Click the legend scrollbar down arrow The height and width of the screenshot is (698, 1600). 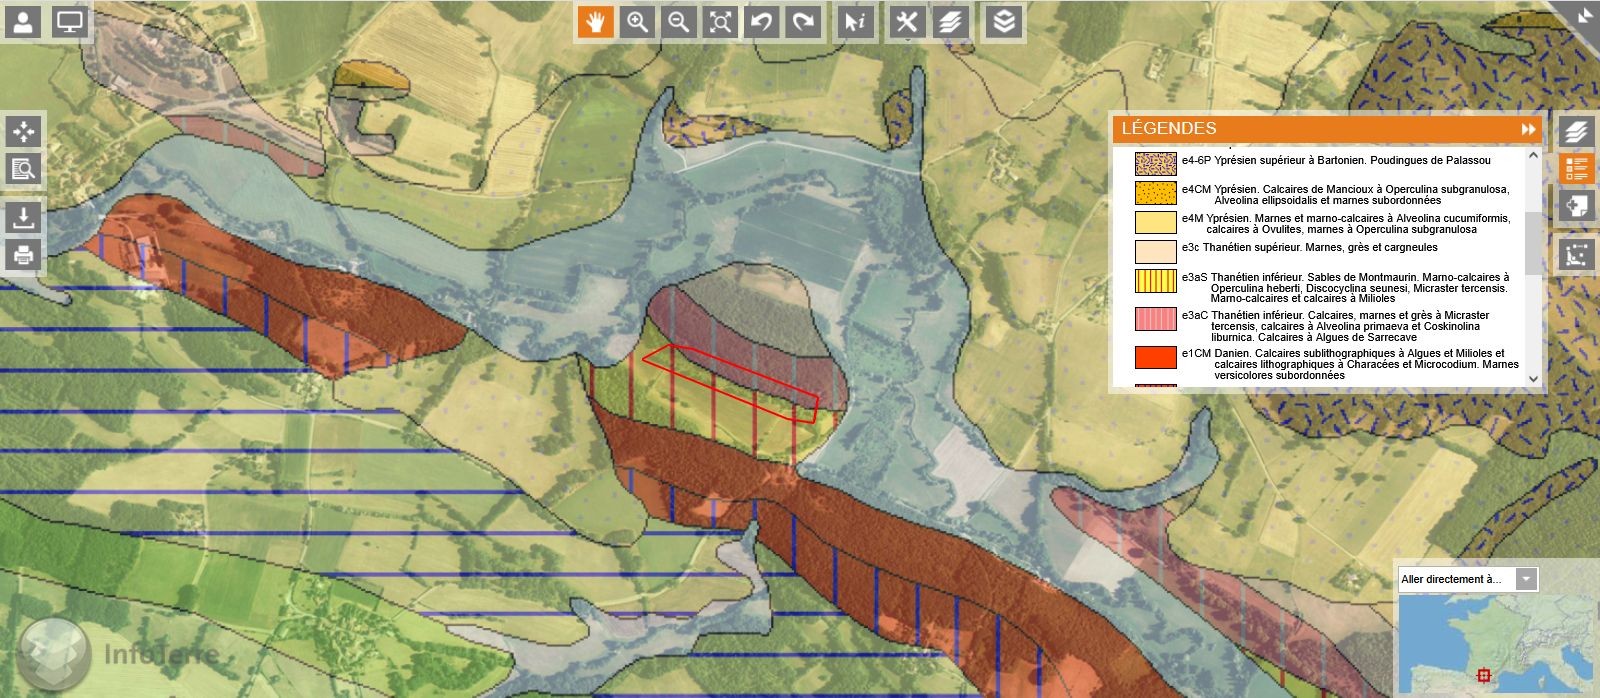click(1534, 379)
